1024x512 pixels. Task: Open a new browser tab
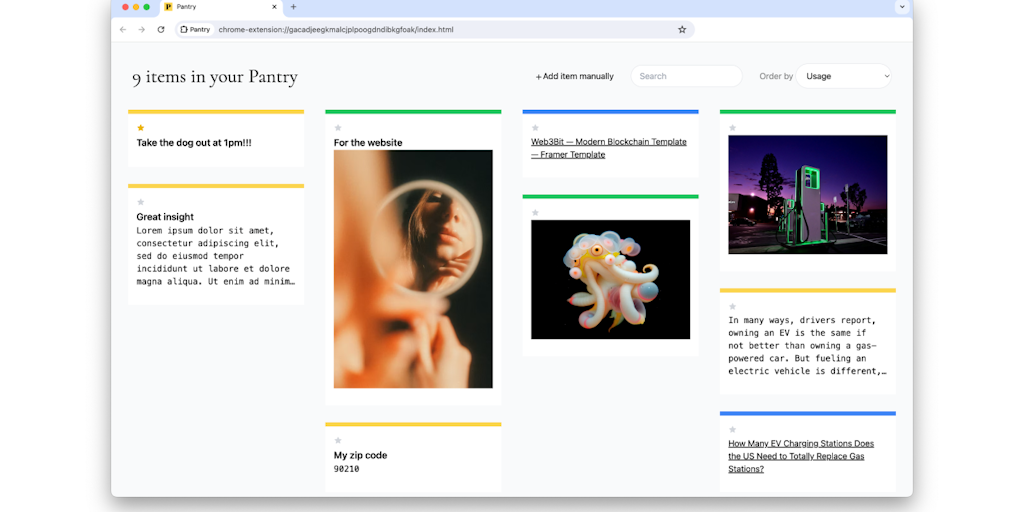[293, 7]
